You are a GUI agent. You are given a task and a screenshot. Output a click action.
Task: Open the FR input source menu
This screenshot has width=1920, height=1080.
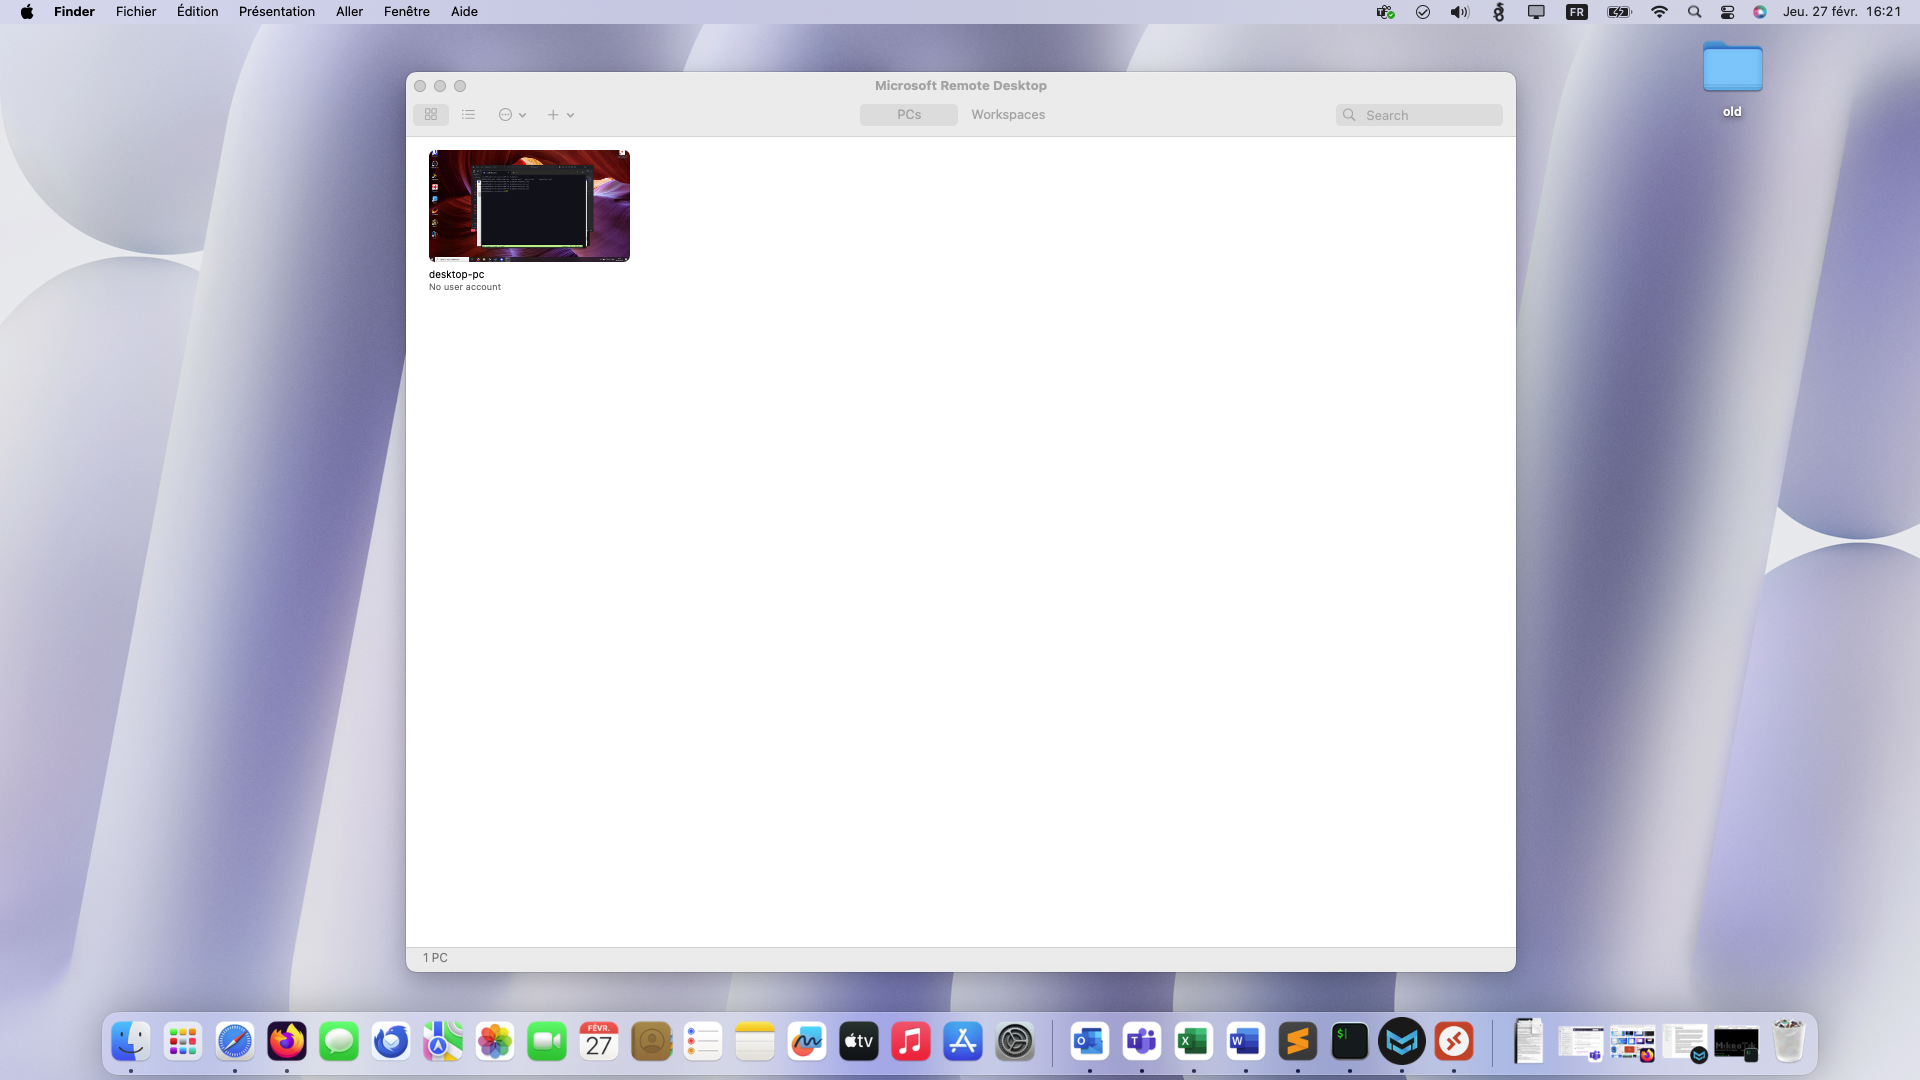(x=1577, y=12)
